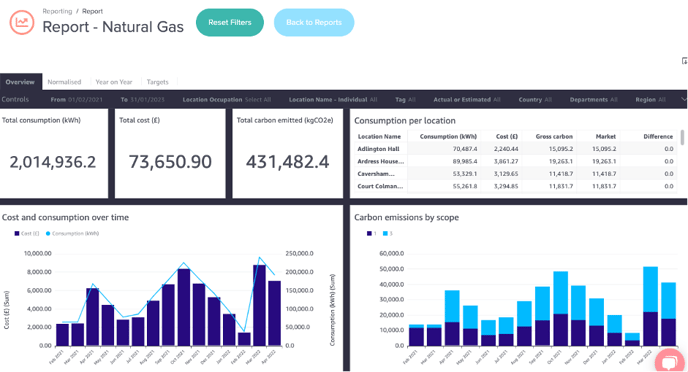Image resolution: width=688 pixels, height=372 pixels.
Task: Expand the Controls bar chevron
Action: click(684, 100)
